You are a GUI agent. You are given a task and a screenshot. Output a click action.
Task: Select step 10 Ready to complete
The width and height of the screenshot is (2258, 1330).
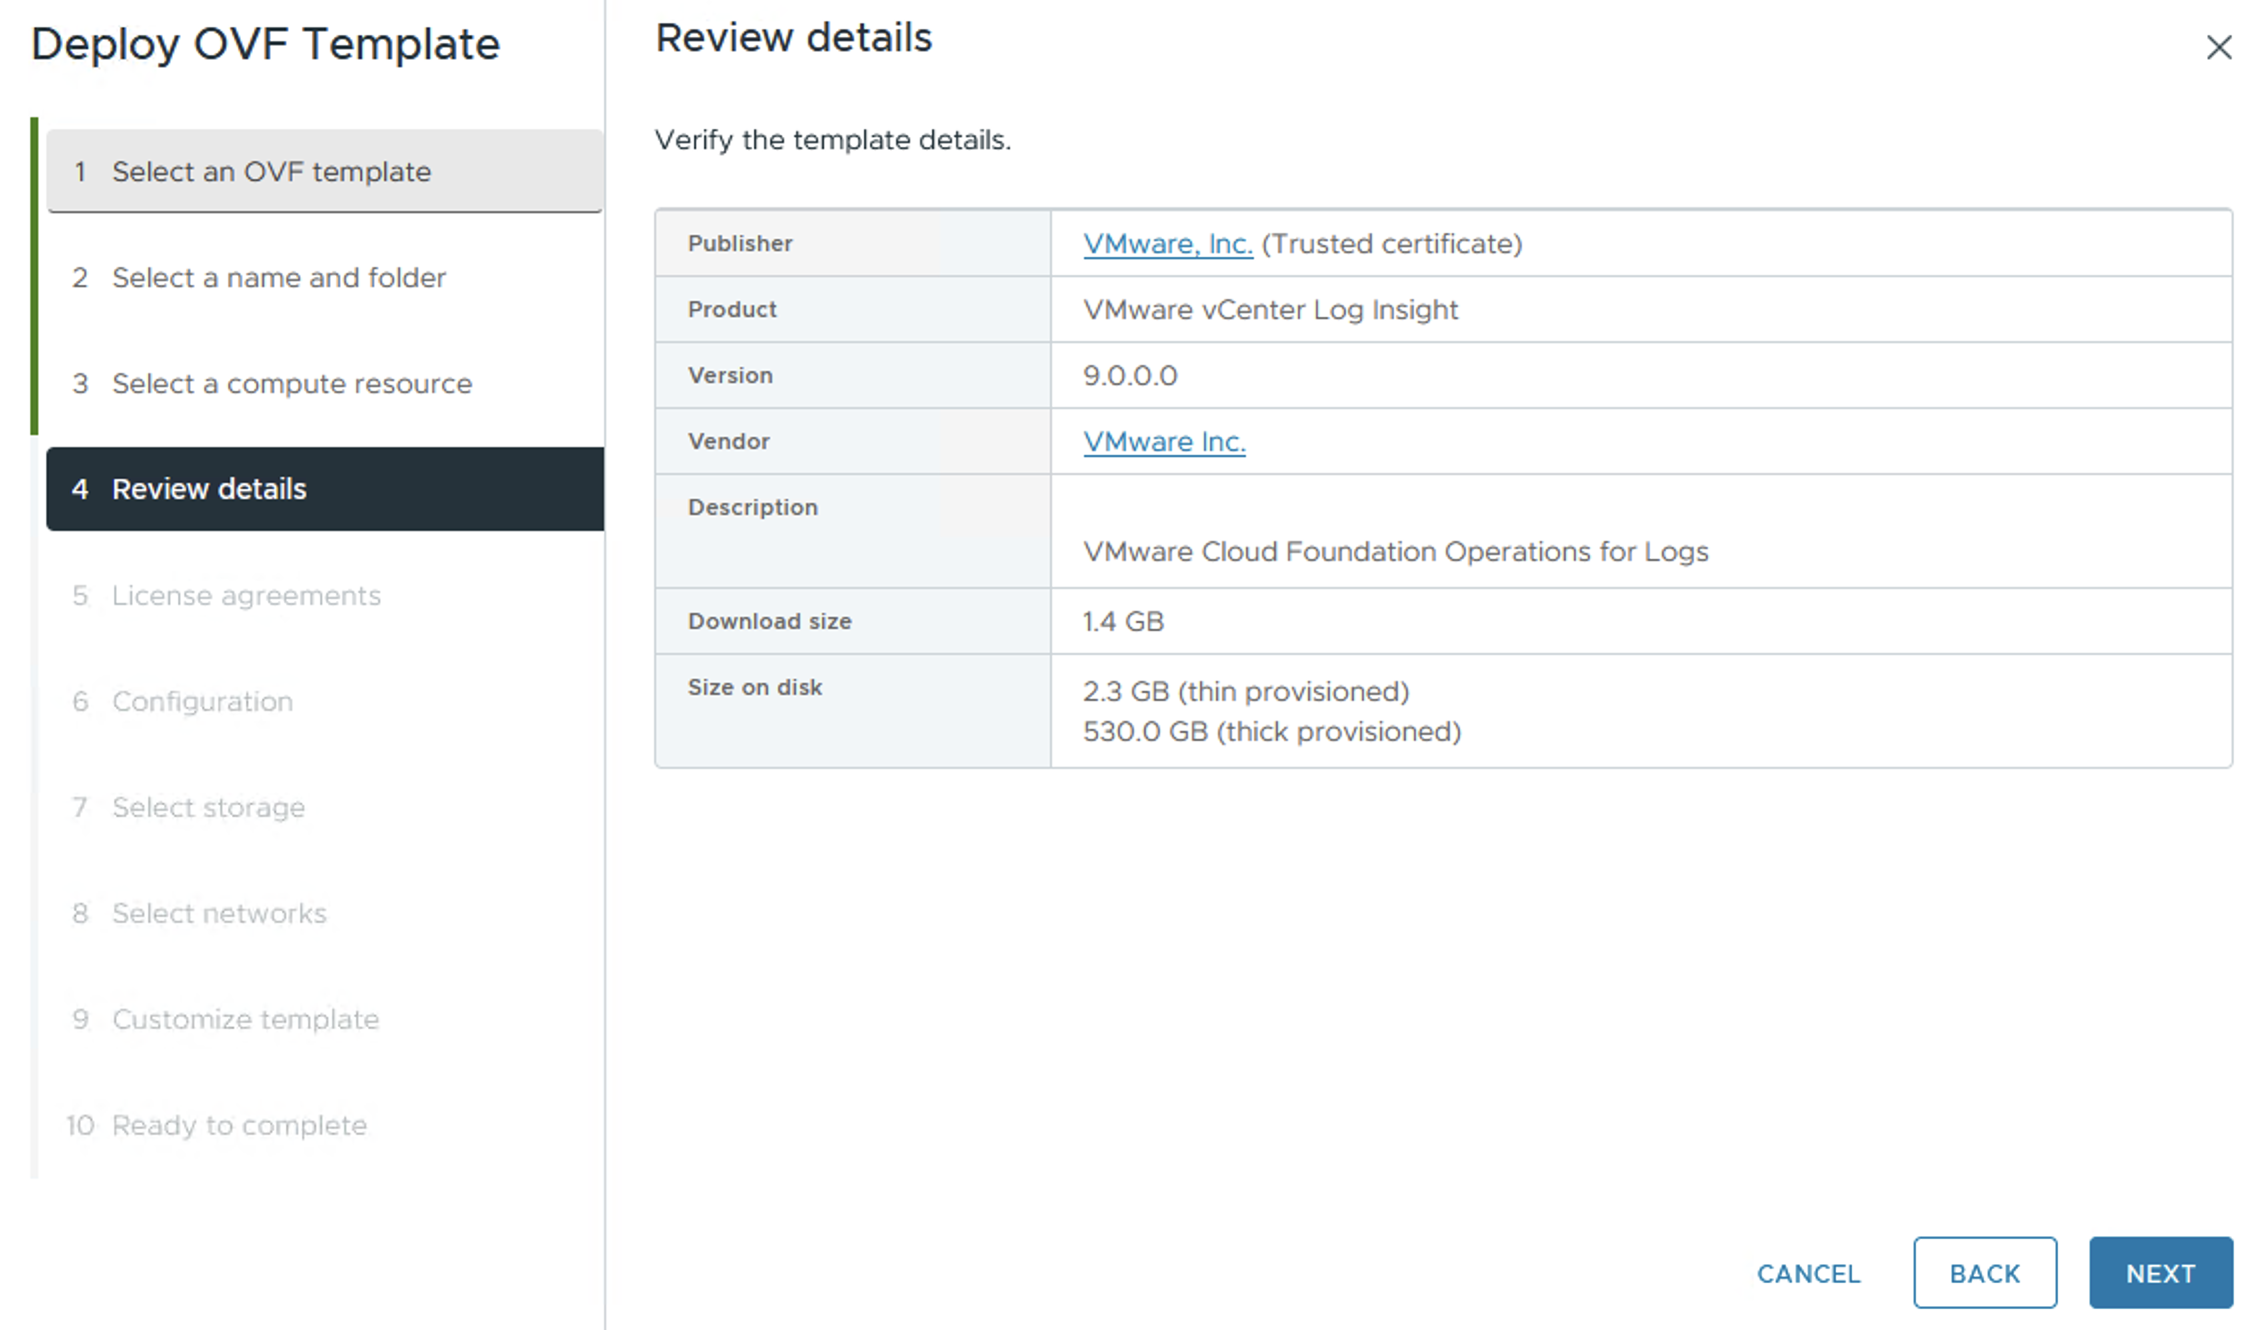click(239, 1125)
